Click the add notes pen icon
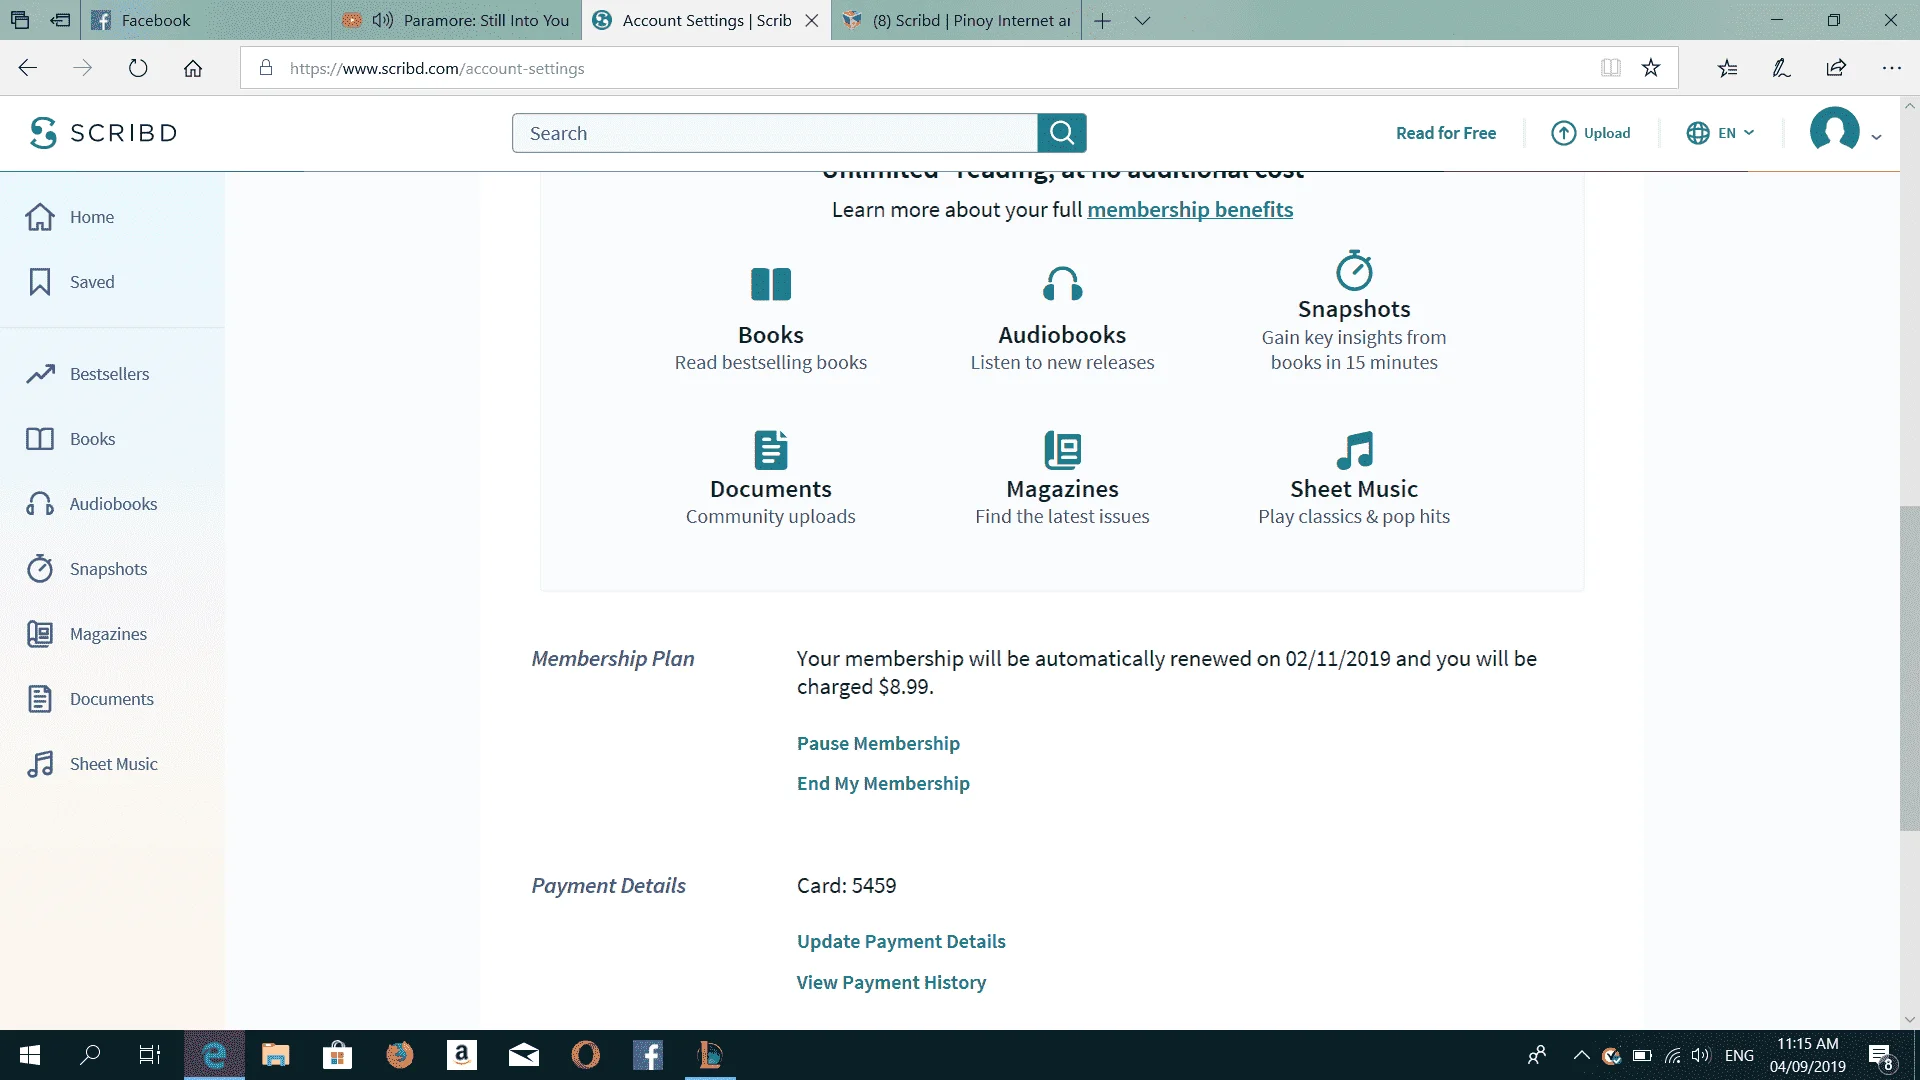 [1781, 68]
